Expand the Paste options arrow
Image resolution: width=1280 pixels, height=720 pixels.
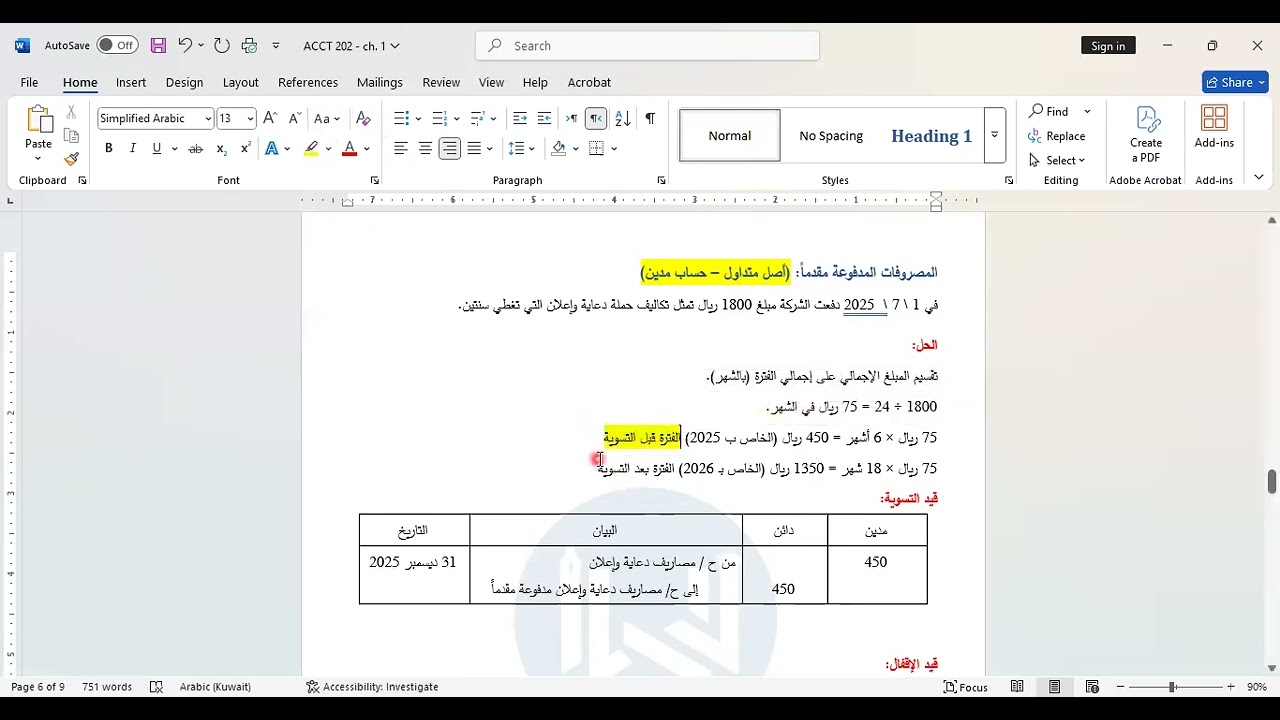tap(39, 159)
